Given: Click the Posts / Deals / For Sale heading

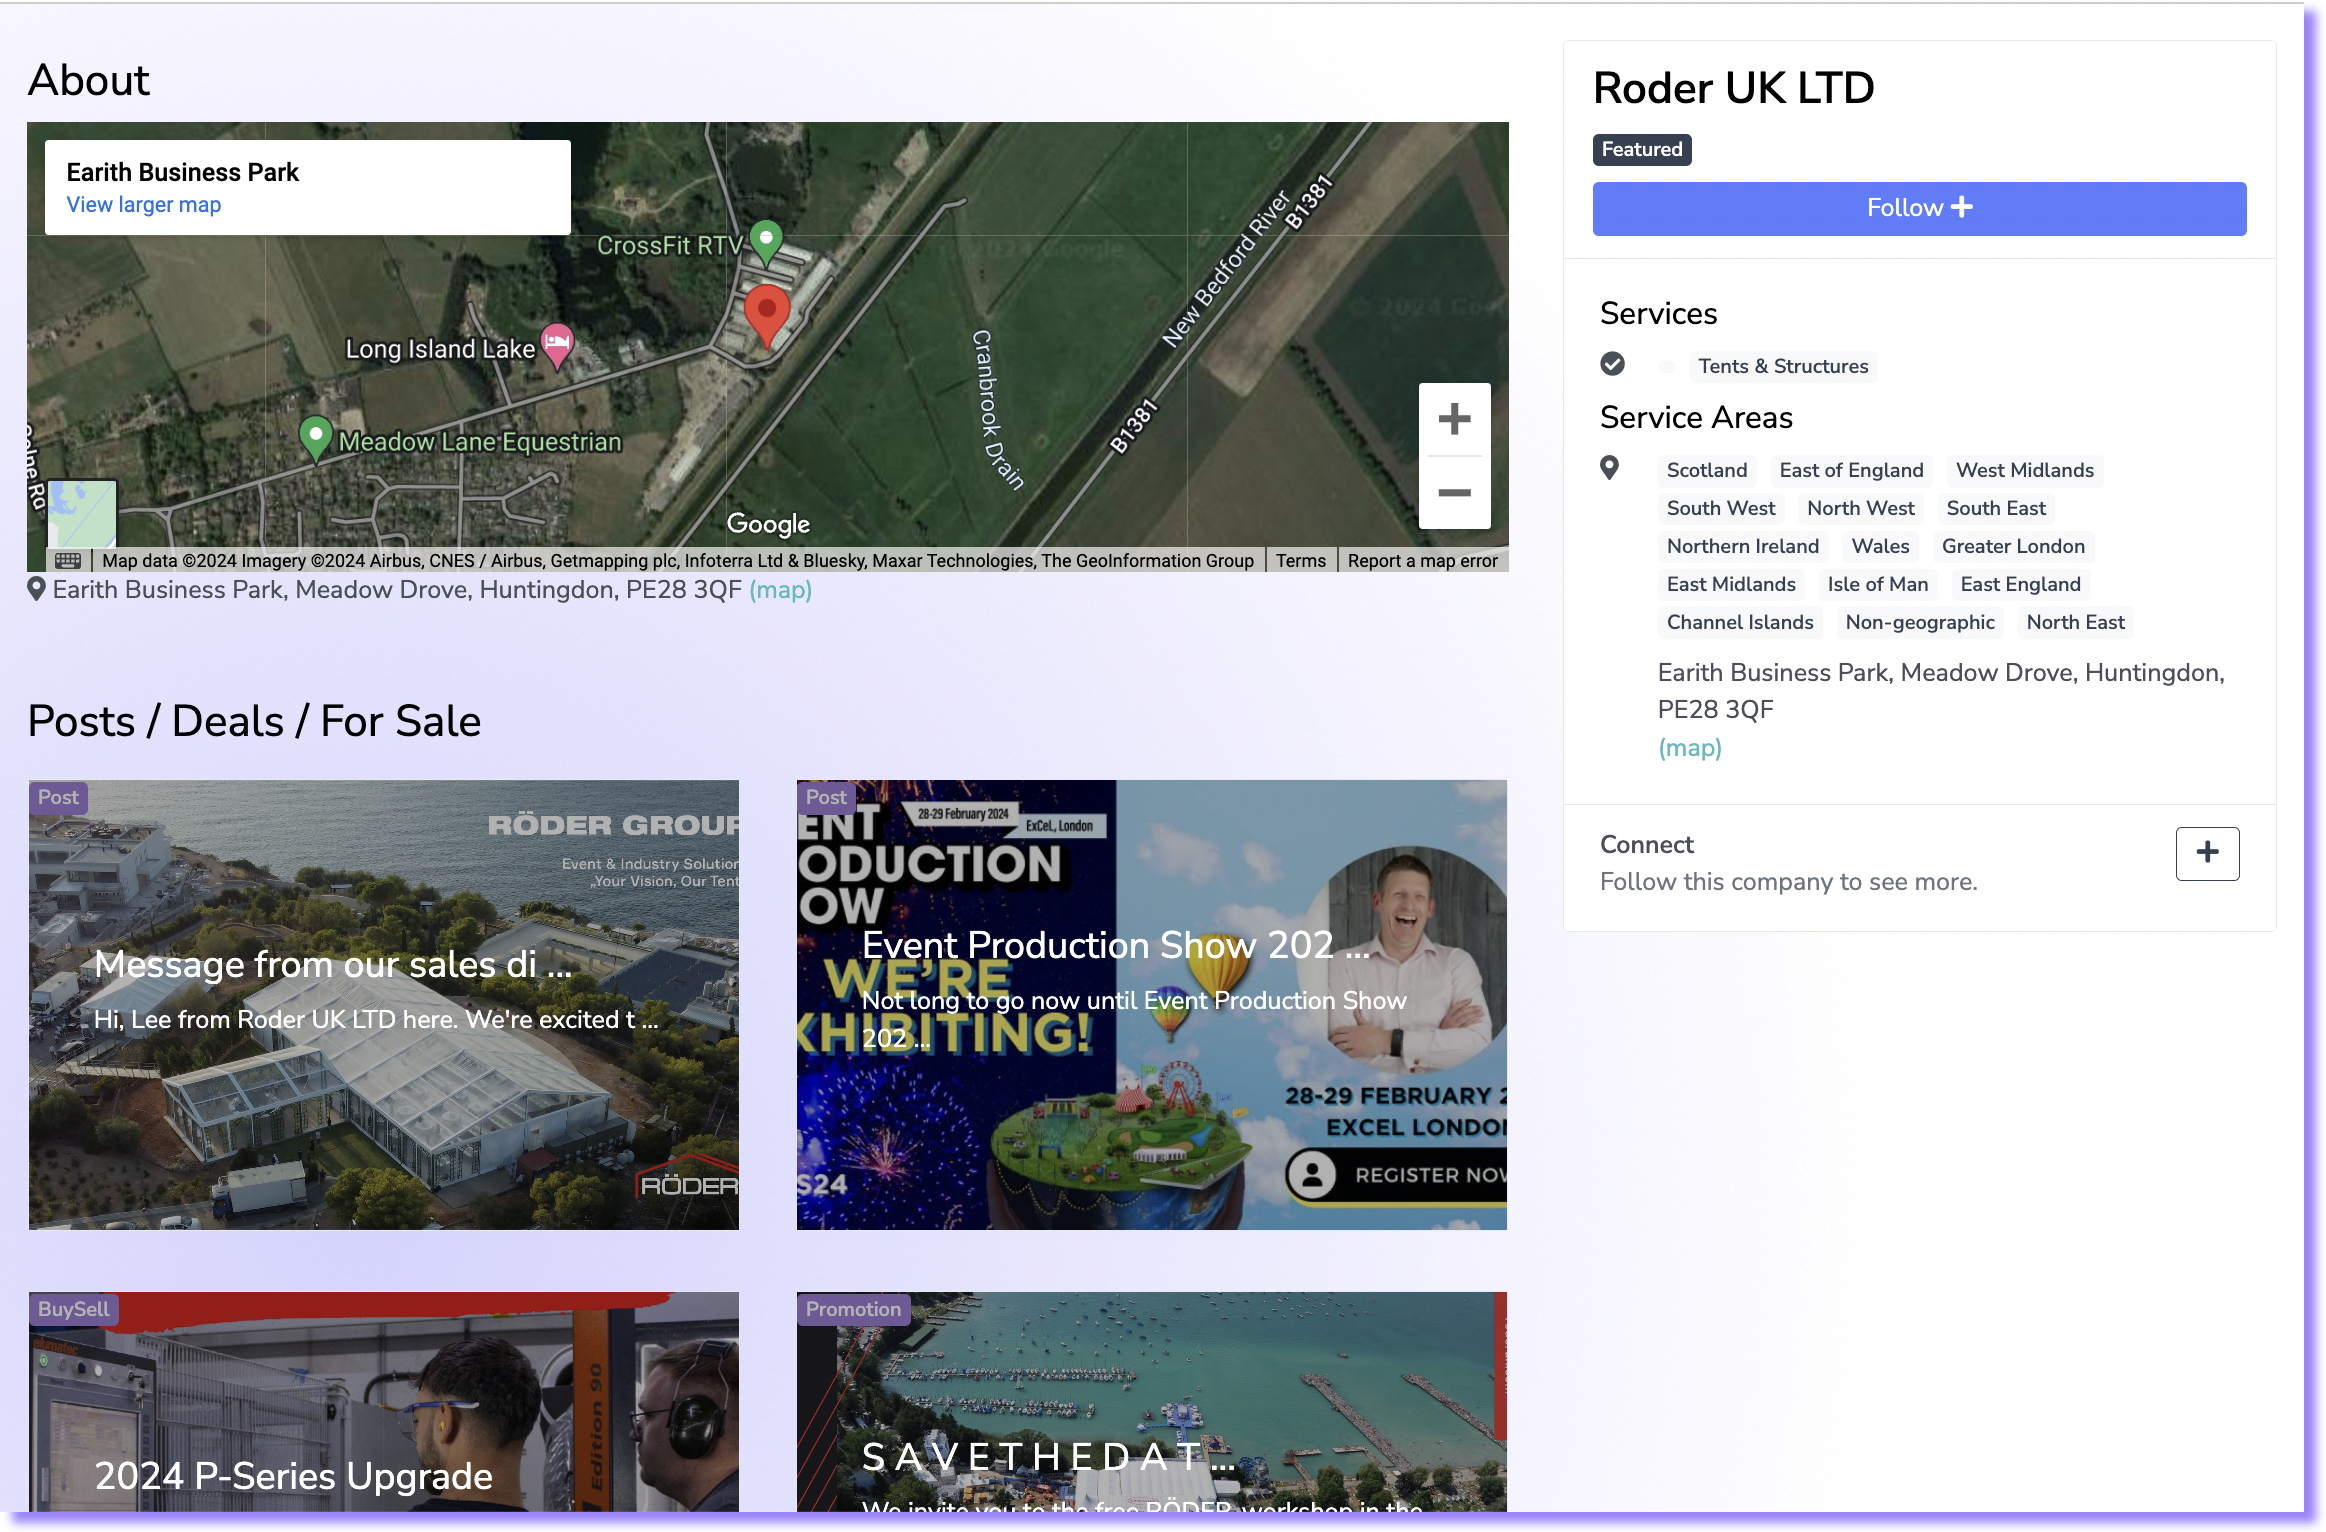Looking at the screenshot, I should point(254,721).
